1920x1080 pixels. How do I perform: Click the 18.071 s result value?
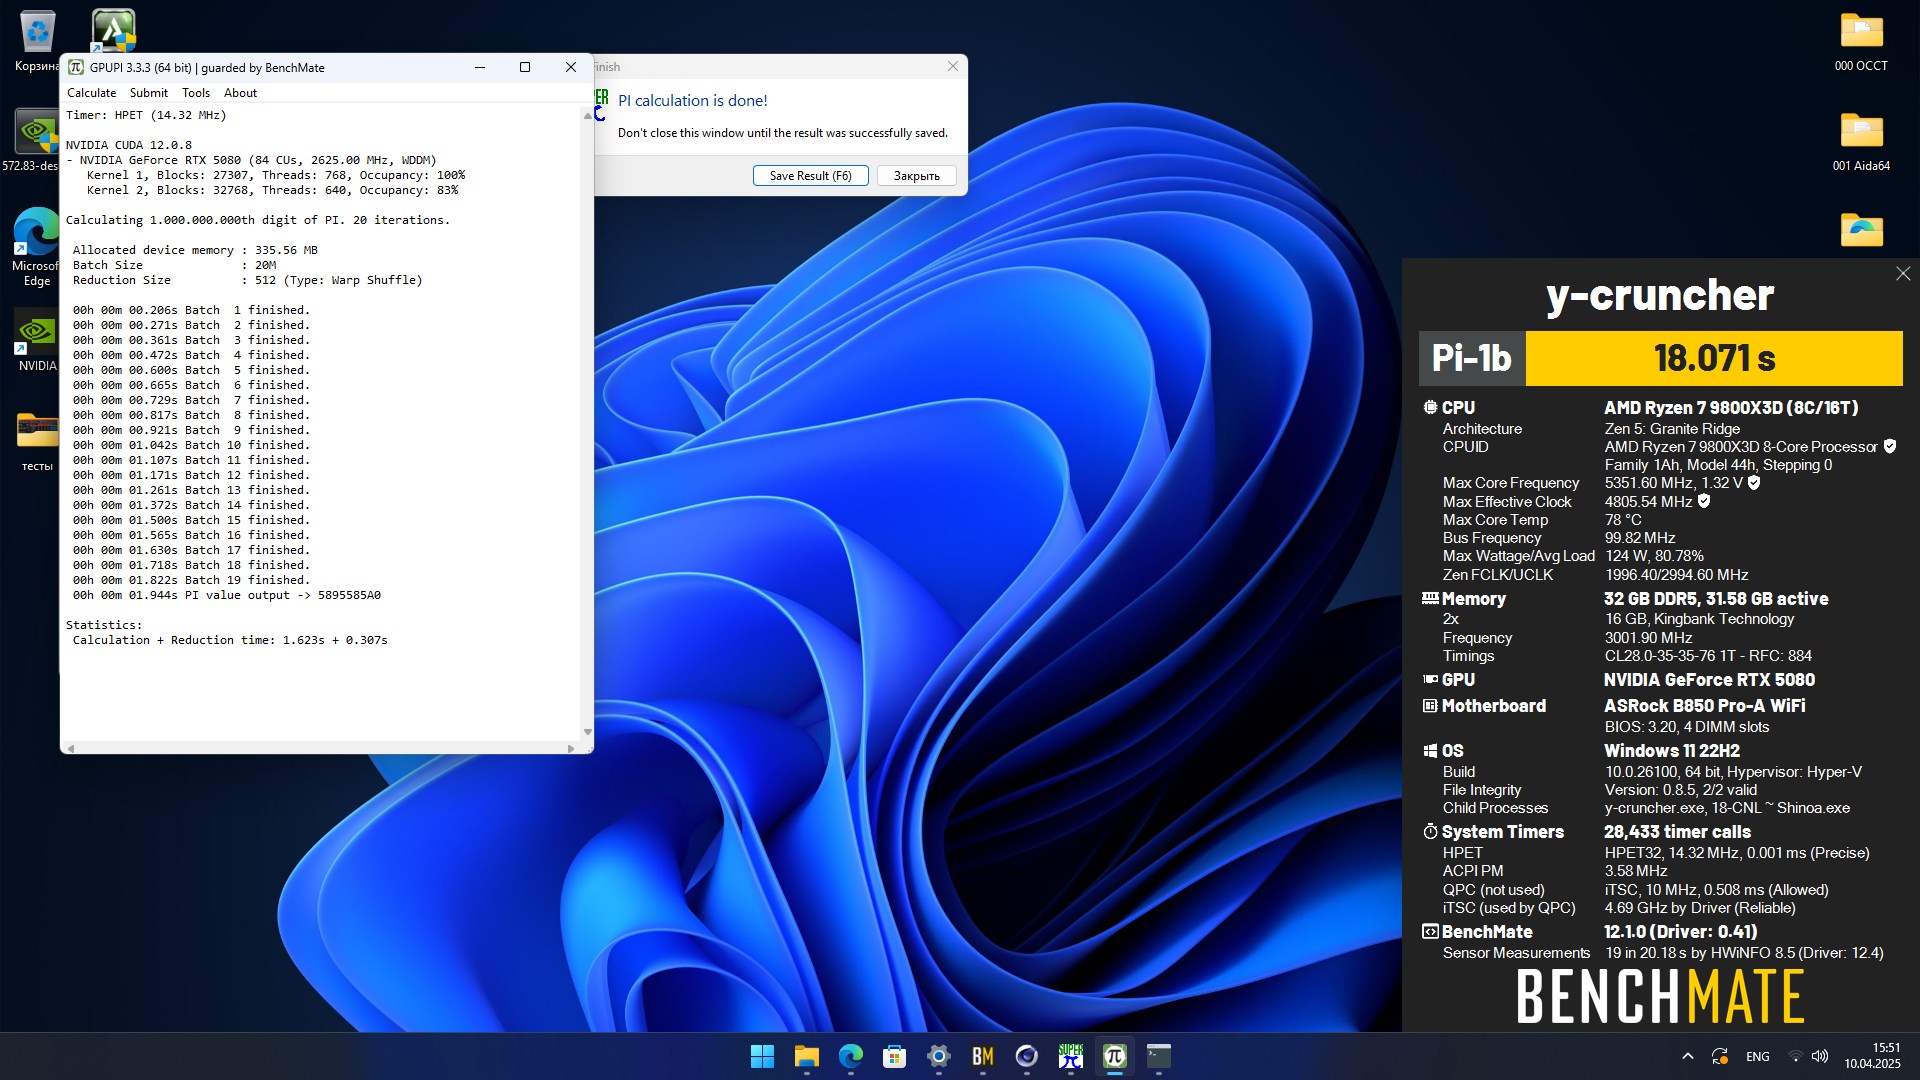1714,358
